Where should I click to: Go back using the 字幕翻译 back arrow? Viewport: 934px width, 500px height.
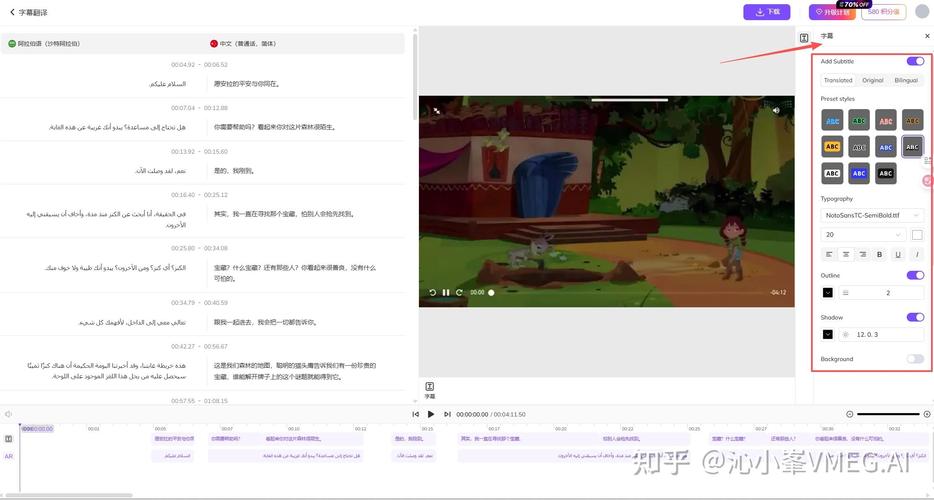[12, 12]
